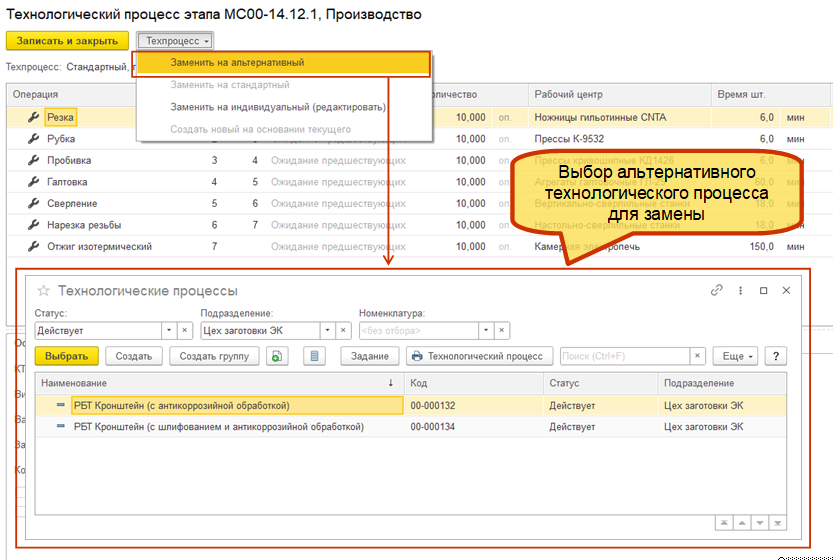Click the Время шт. column header
Viewport: 833px width, 560px height.
point(770,94)
